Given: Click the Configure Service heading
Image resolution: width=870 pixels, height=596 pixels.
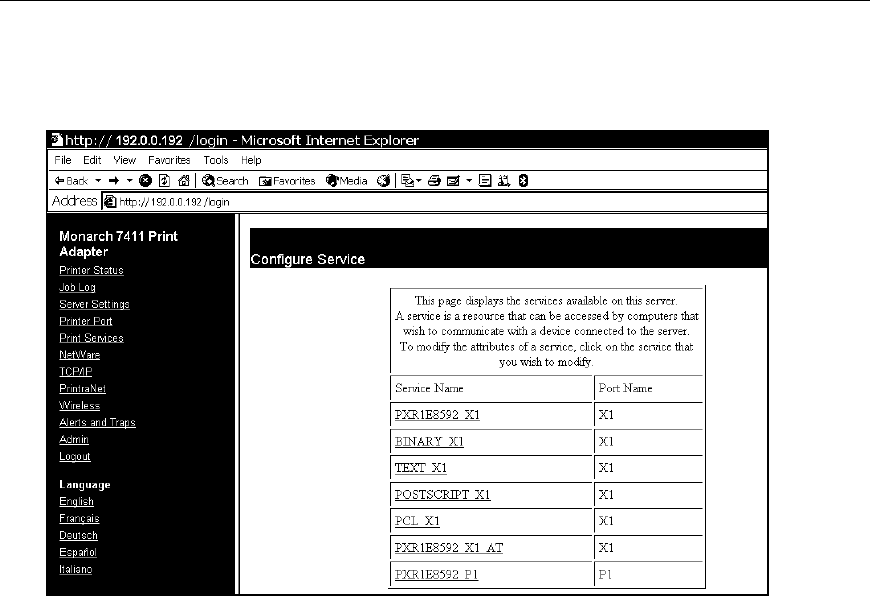Looking at the screenshot, I should coord(307,259).
